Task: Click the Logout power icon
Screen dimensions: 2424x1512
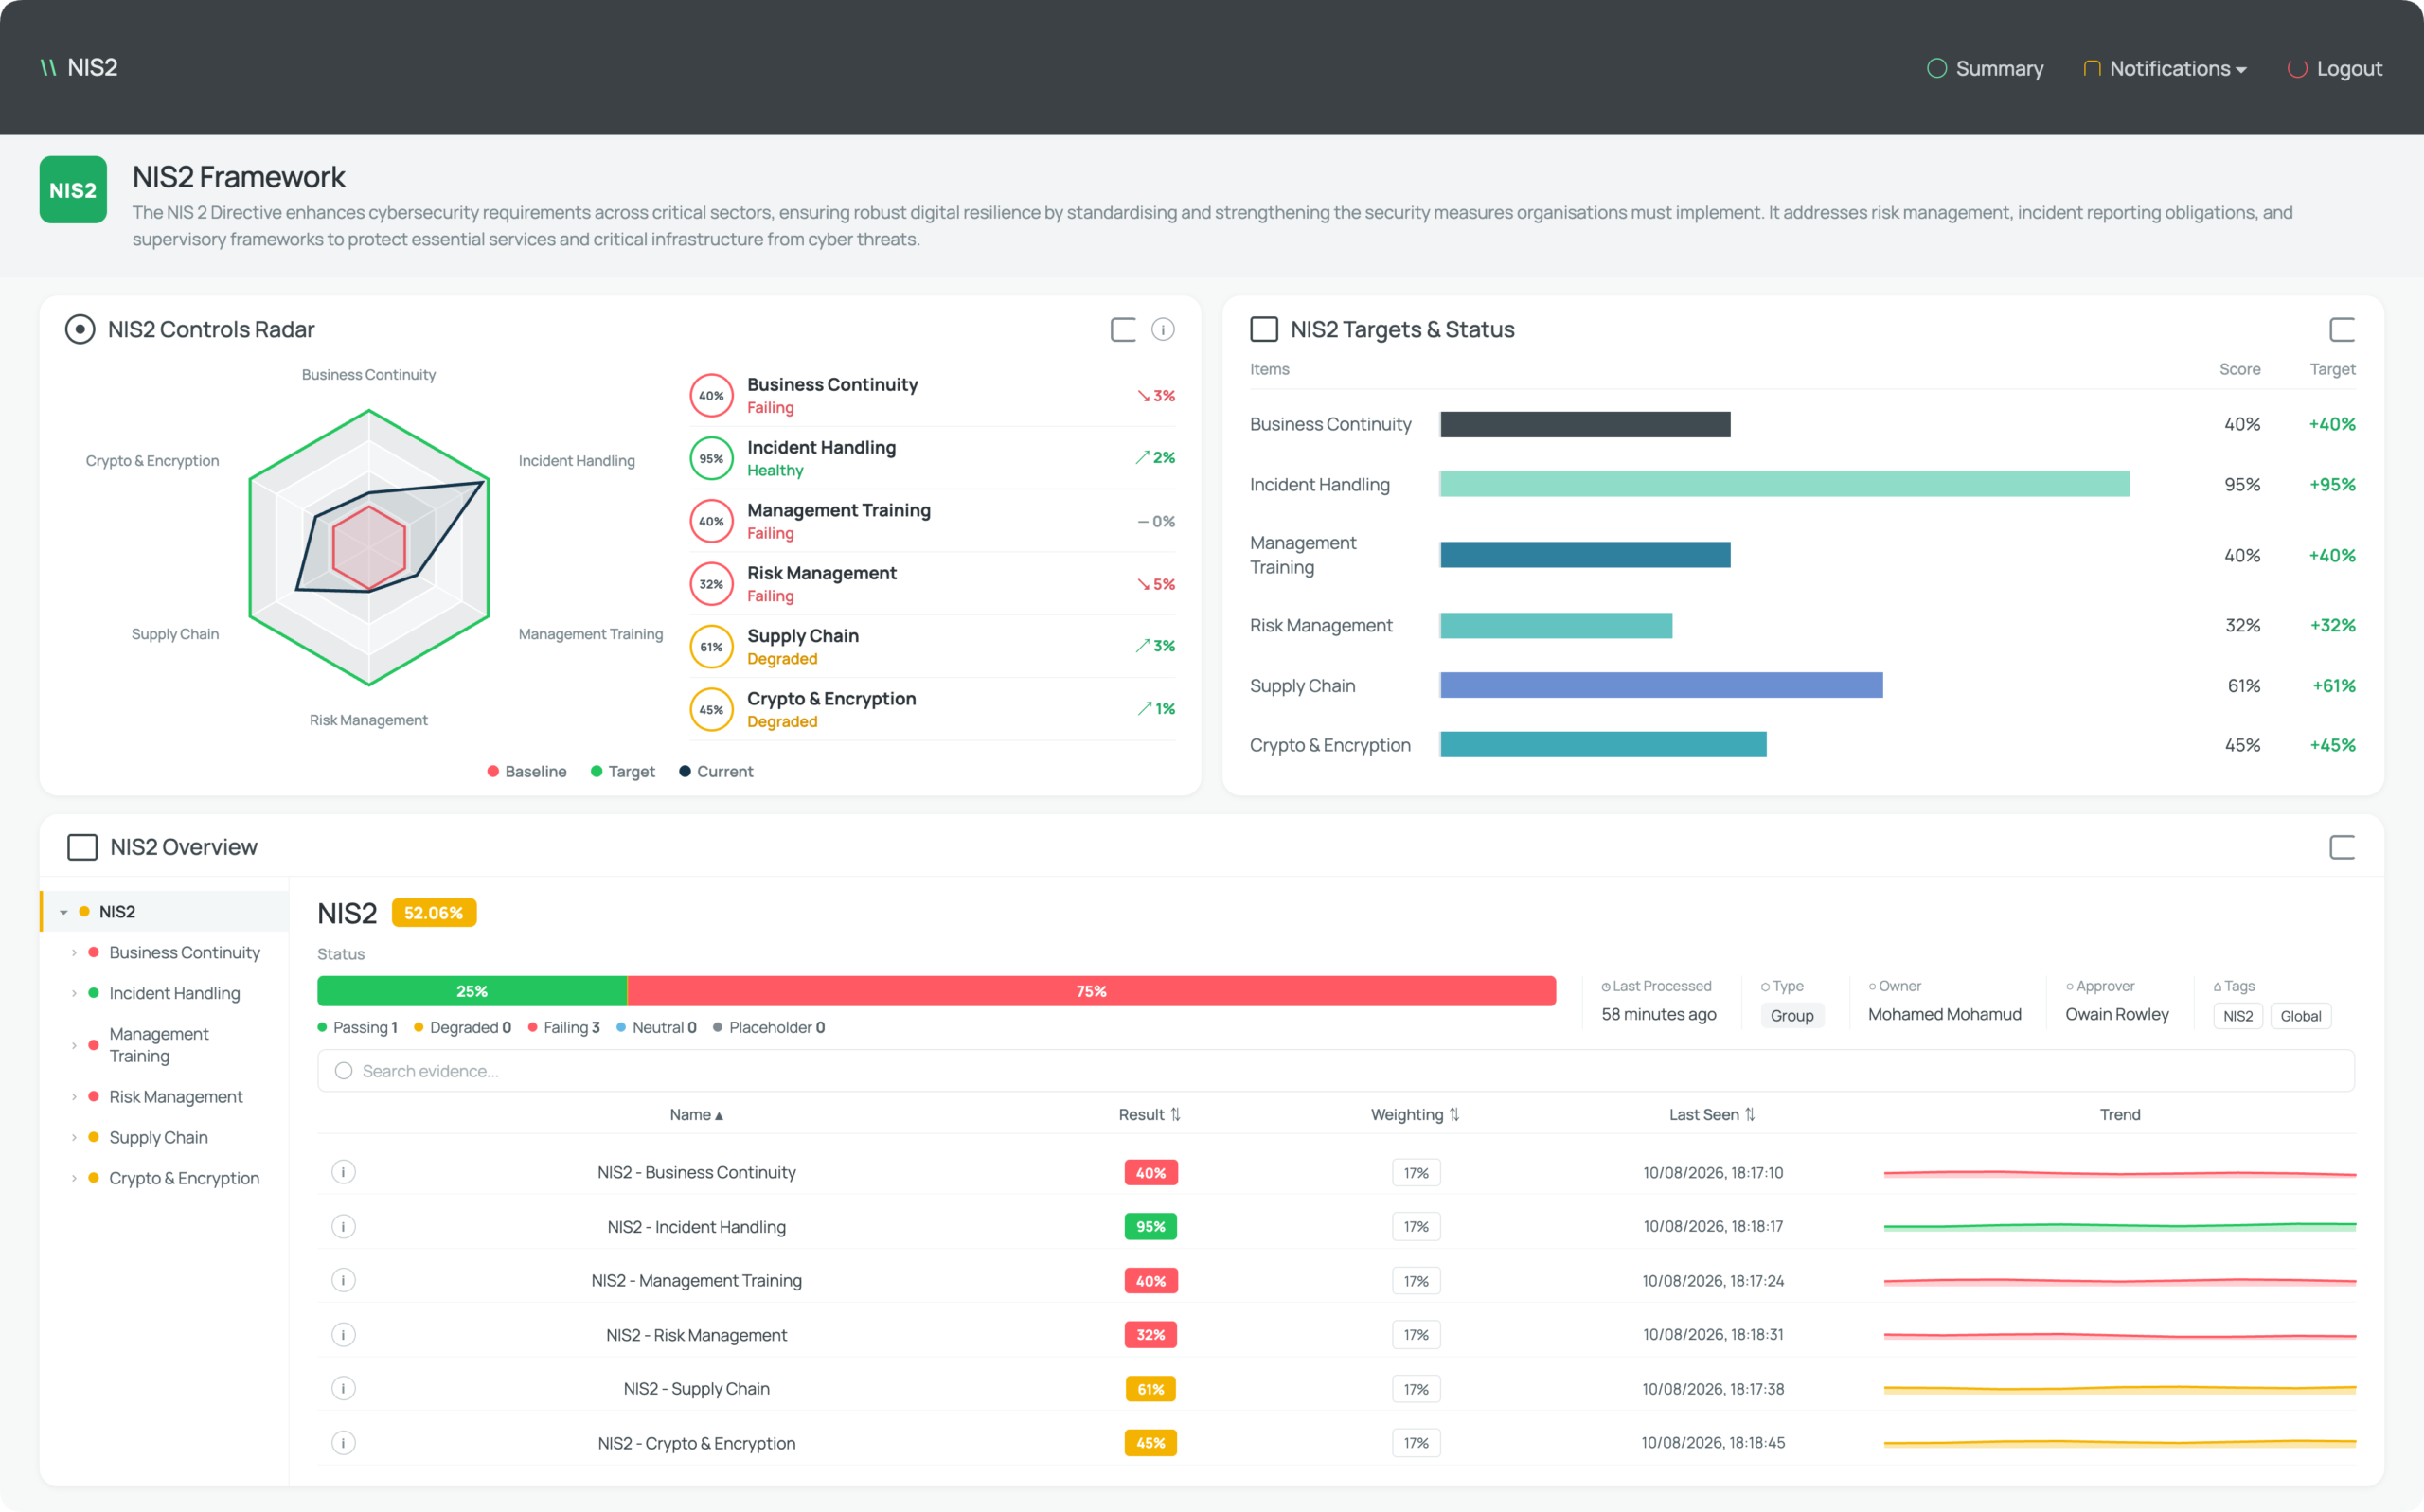Action: [x=2297, y=68]
